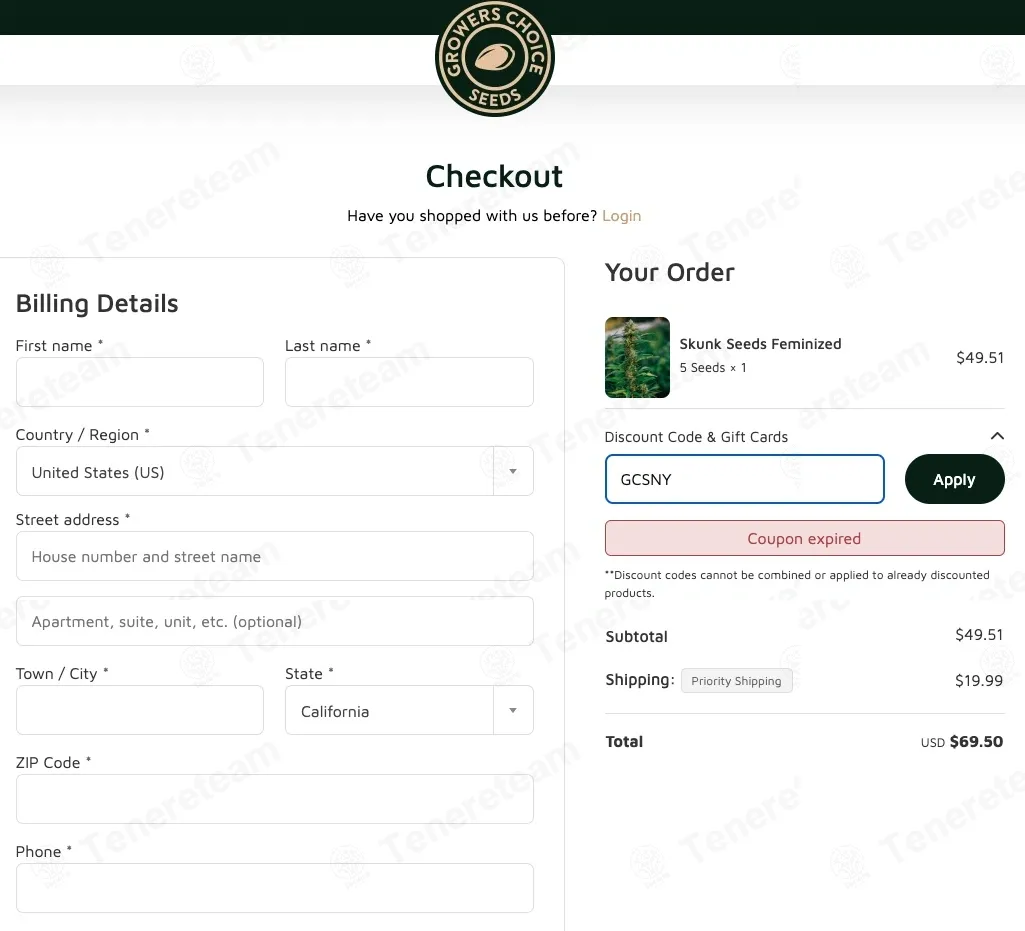Click the Apartment, suite, unit field
The image size is (1025, 931).
point(275,621)
